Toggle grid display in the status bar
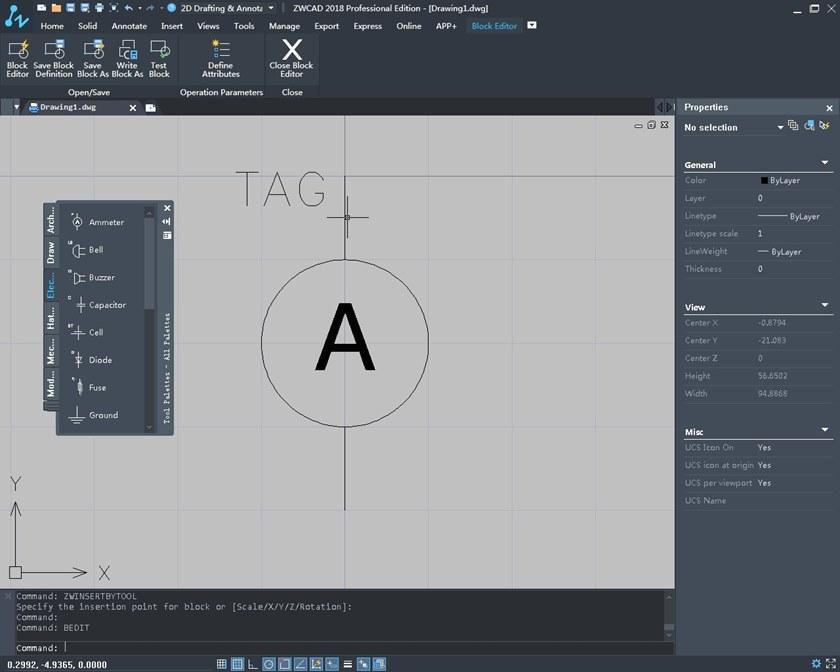 237,663
